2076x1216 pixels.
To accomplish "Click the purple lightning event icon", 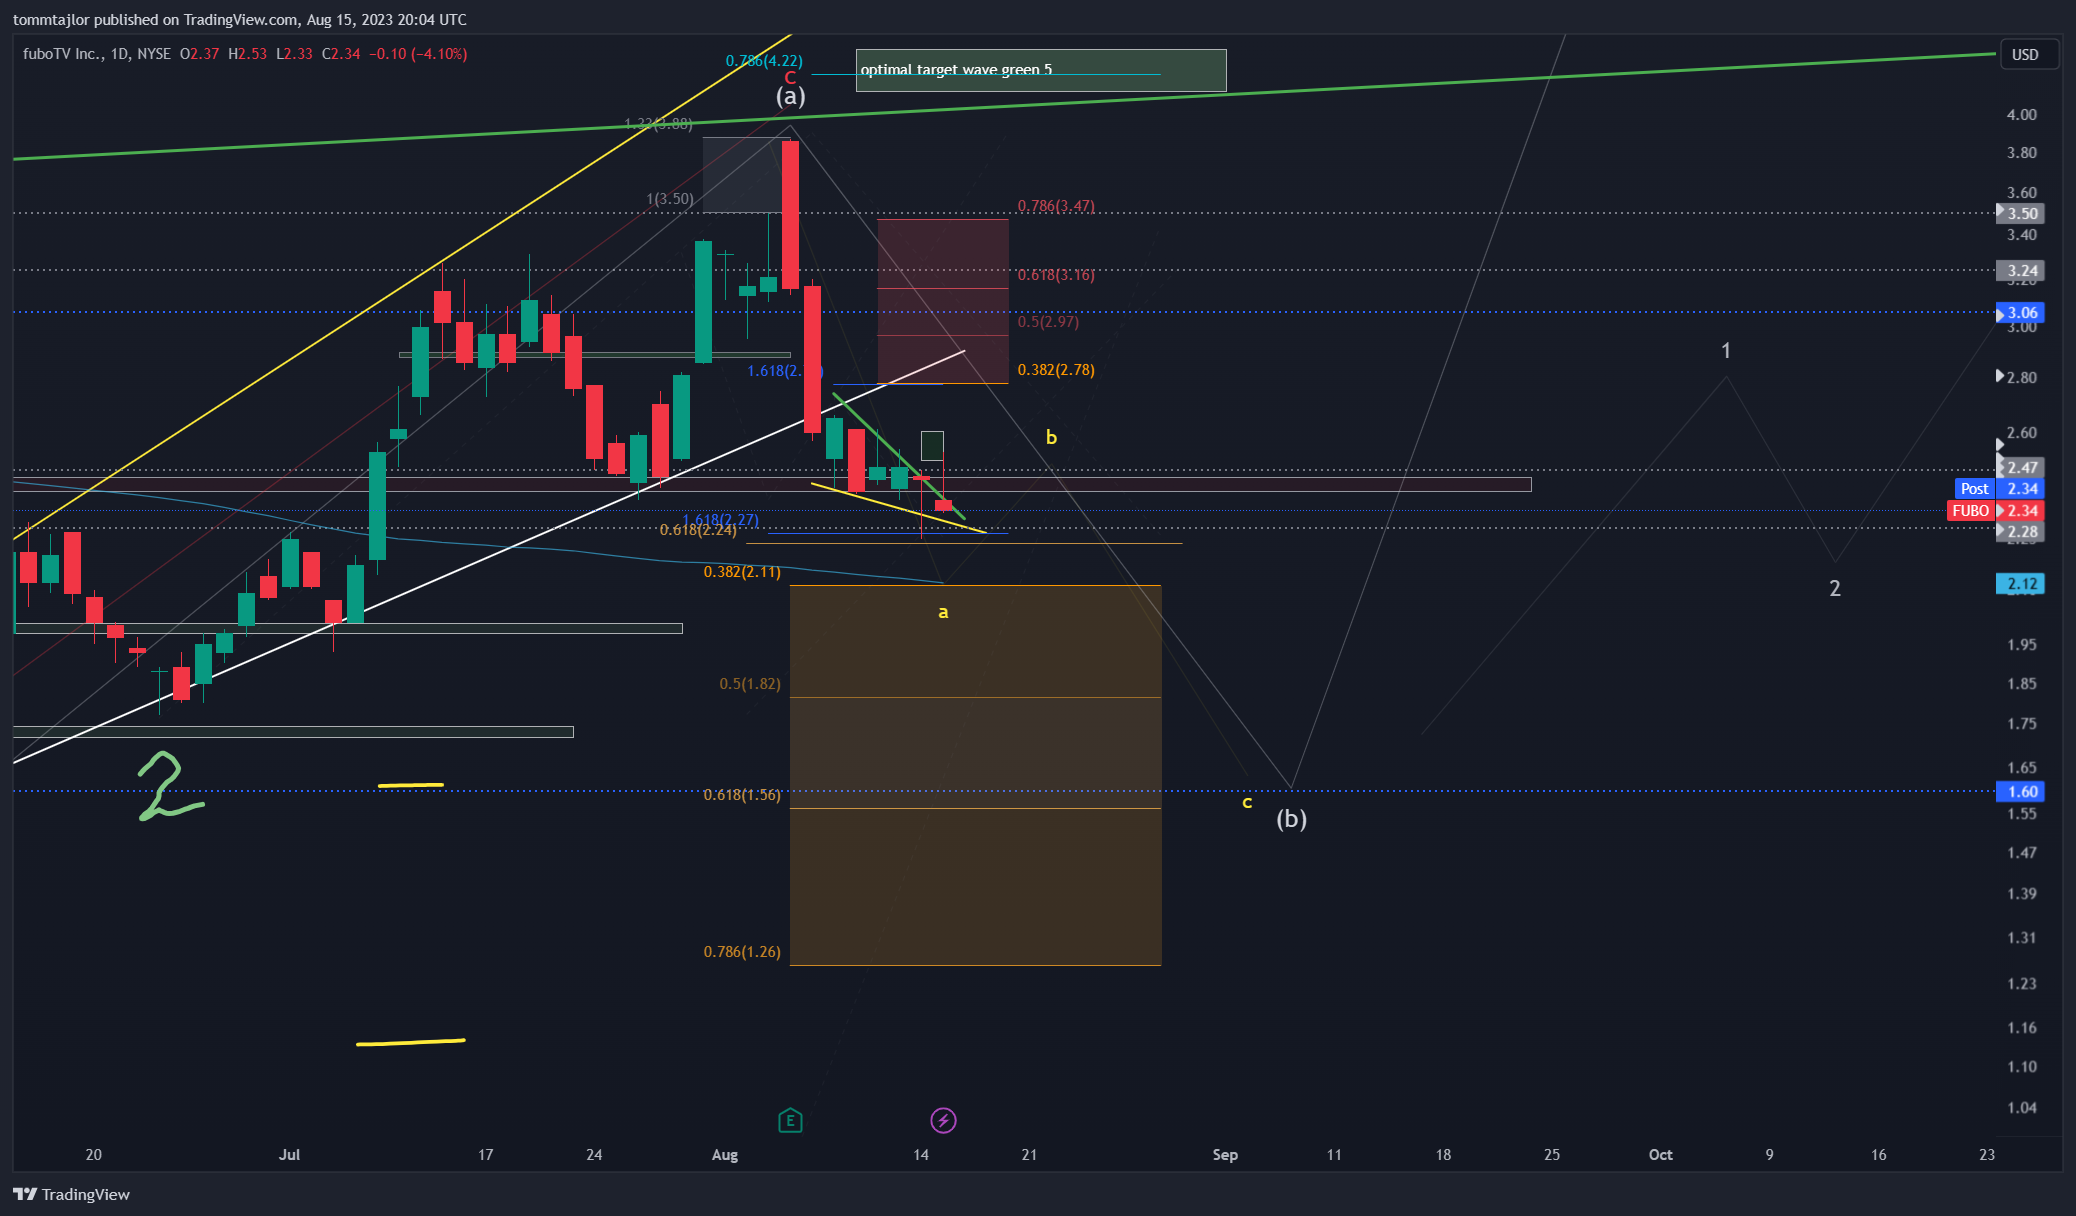I will click(x=943, y=1120).
